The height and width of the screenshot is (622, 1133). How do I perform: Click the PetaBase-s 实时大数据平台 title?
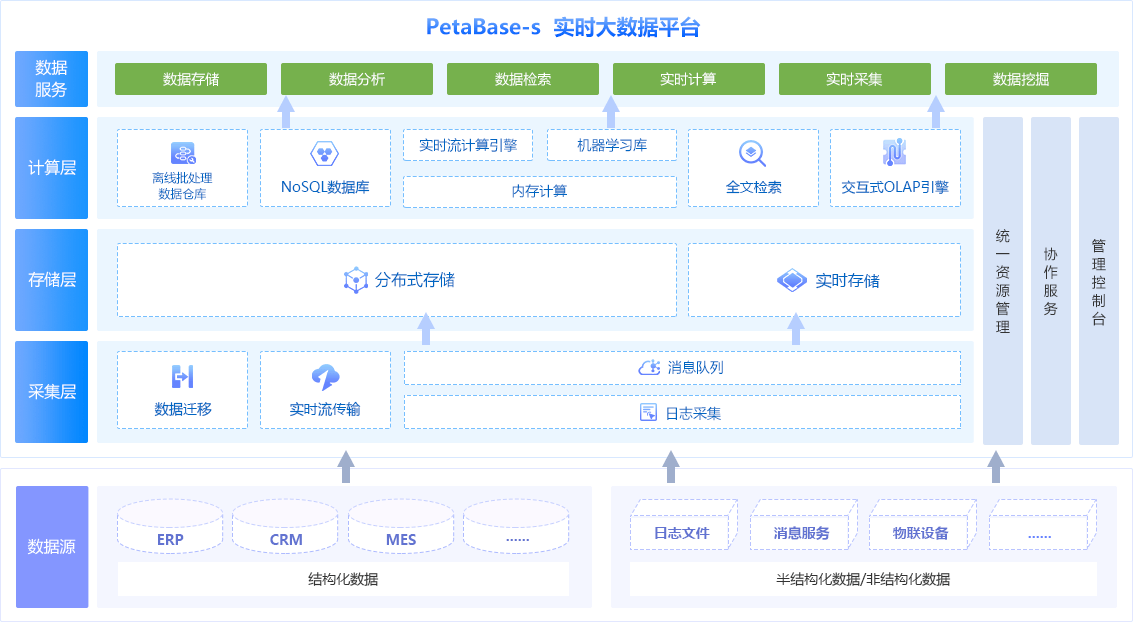point(563,27)
